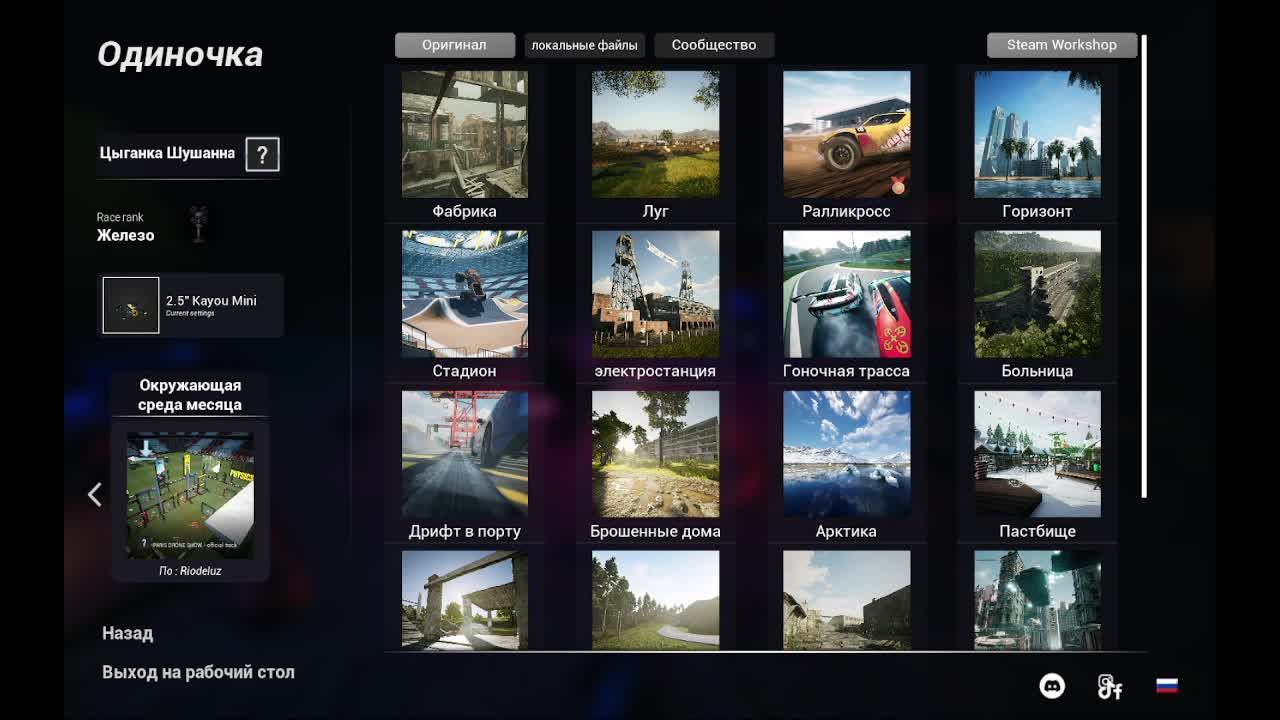Select the Луг map thumbnail

pos(656,134)
